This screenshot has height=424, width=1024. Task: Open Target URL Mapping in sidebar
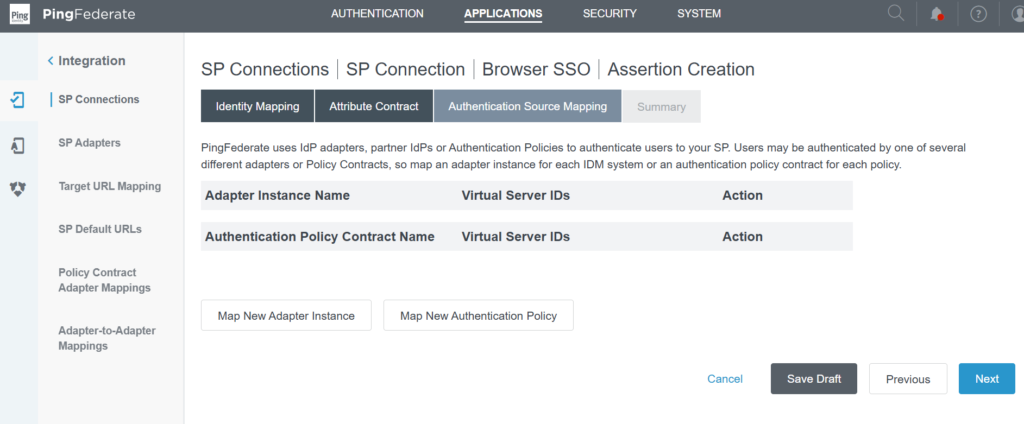[x=110, y=186]
